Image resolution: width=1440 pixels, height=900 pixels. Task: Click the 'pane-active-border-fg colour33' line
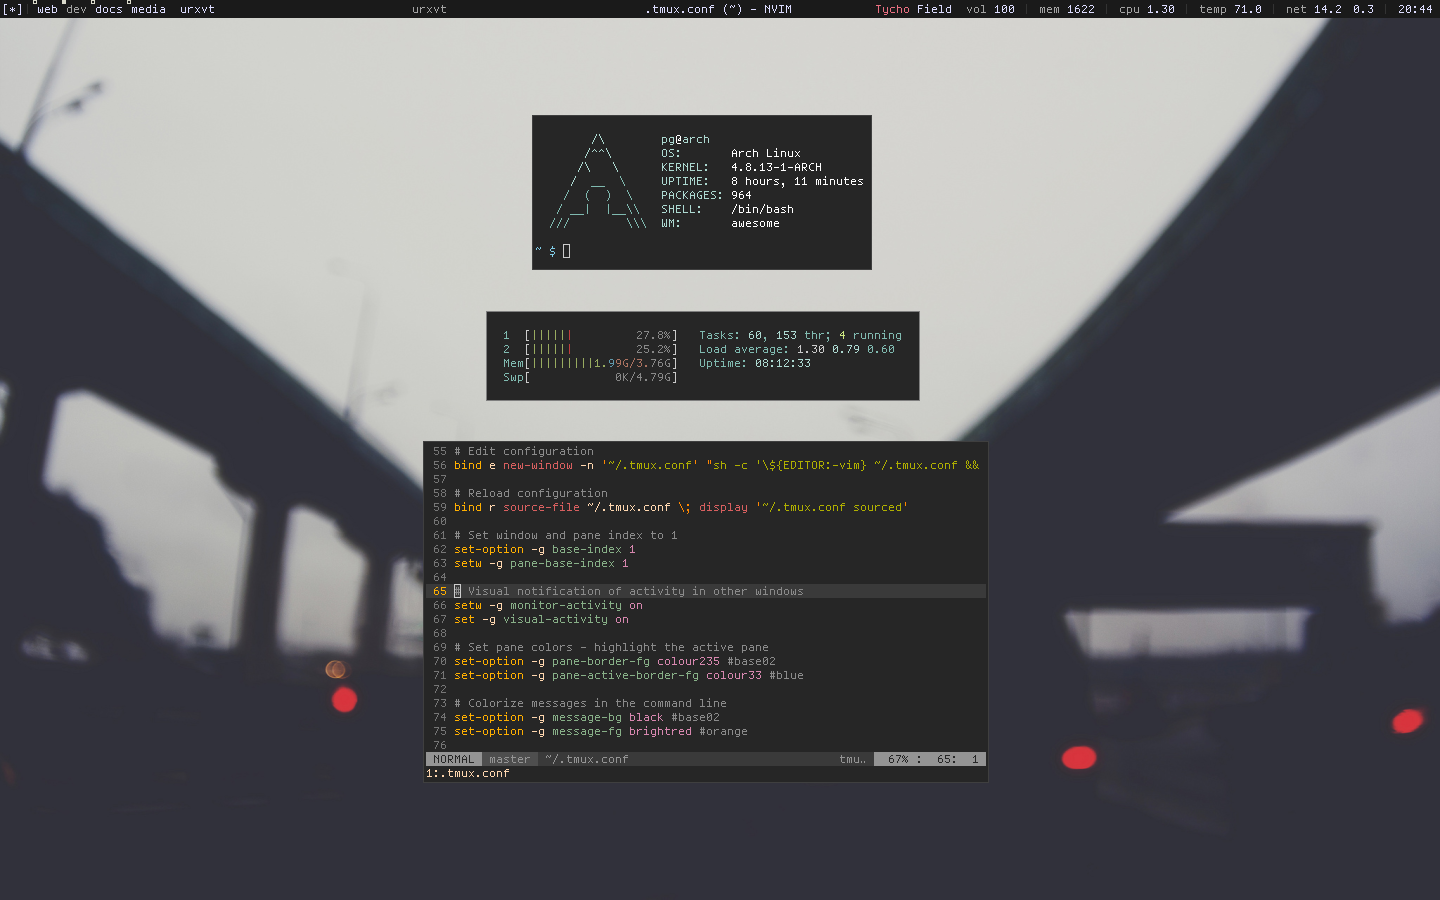(x=629, y=675)
